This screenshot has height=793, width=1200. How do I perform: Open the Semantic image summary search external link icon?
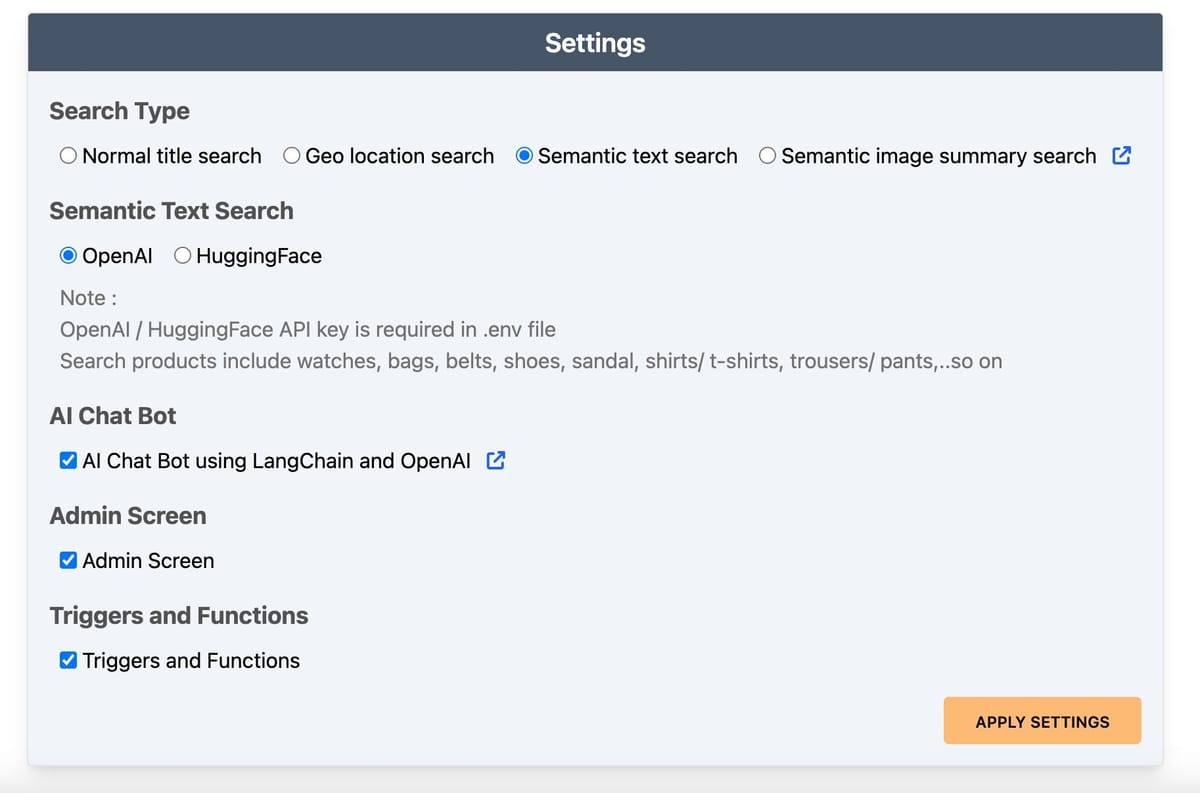pyautogui.click(x=1121, y=156)
